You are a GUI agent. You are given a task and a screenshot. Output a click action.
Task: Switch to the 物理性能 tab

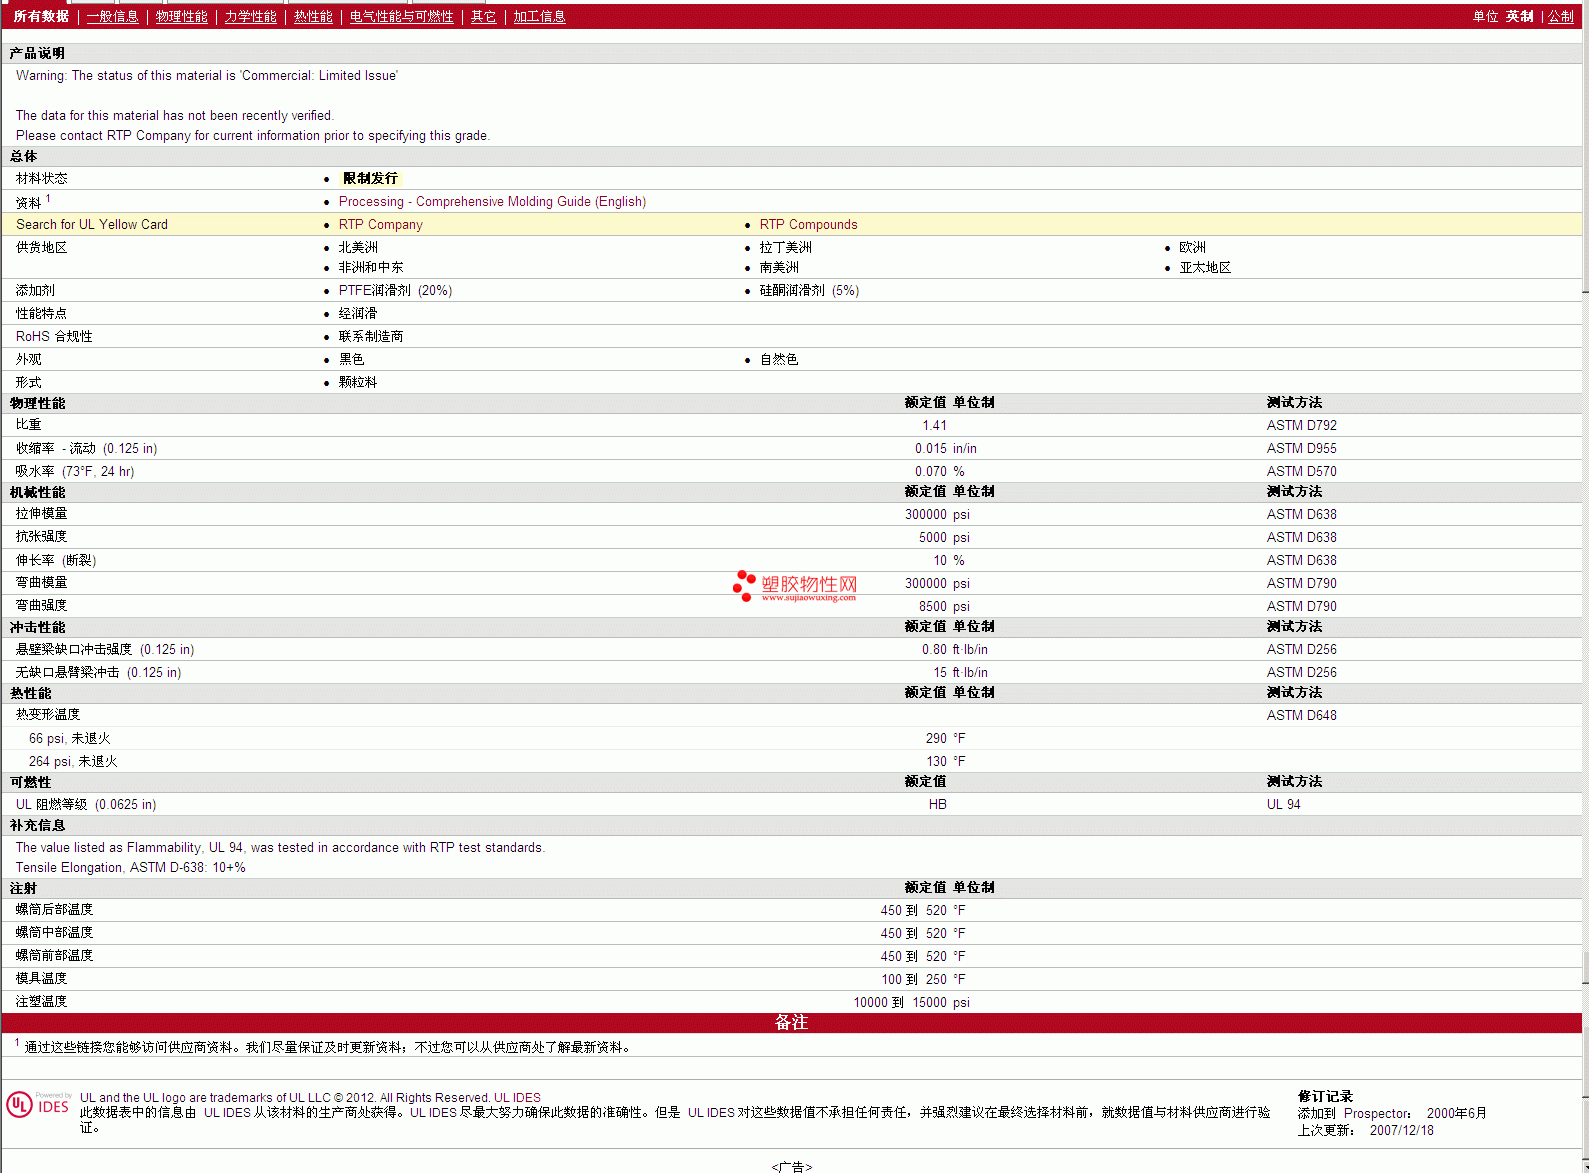click(x=182, y=16)
